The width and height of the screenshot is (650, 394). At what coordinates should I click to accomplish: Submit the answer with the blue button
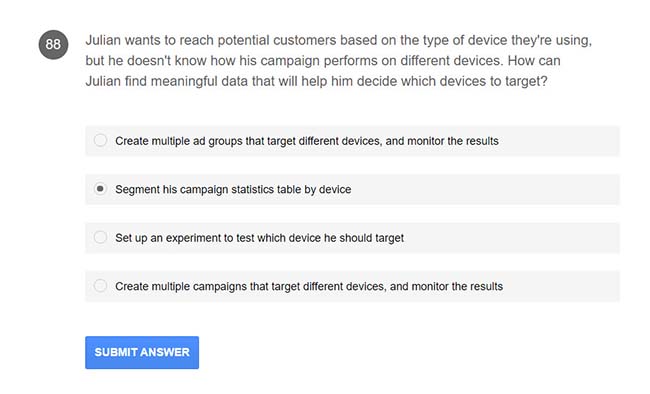pos(142,352)
